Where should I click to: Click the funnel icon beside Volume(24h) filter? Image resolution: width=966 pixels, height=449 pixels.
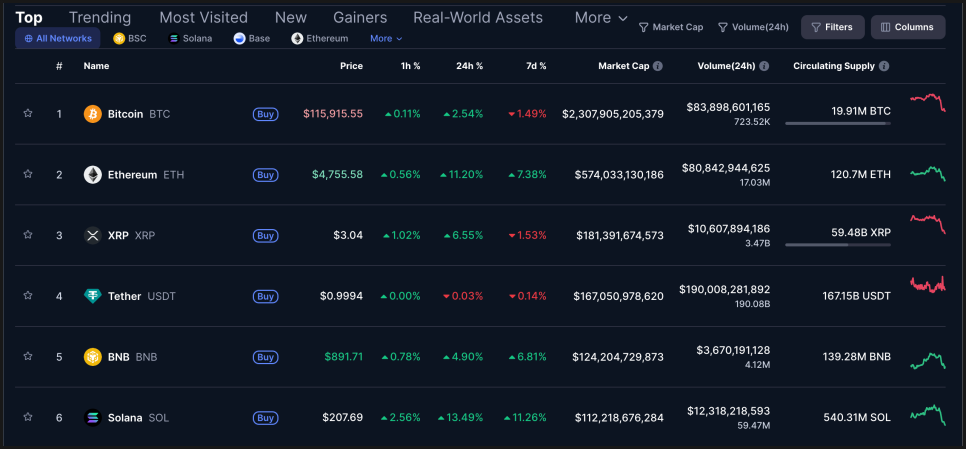(723, 27)
